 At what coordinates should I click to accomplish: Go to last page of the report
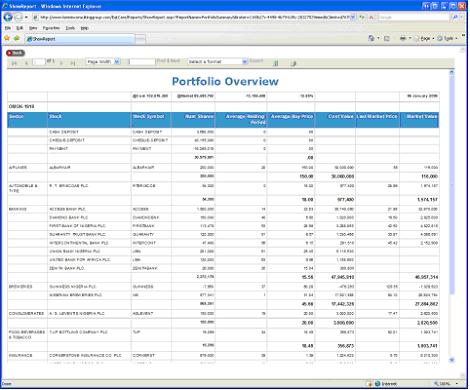click(73, 63)
